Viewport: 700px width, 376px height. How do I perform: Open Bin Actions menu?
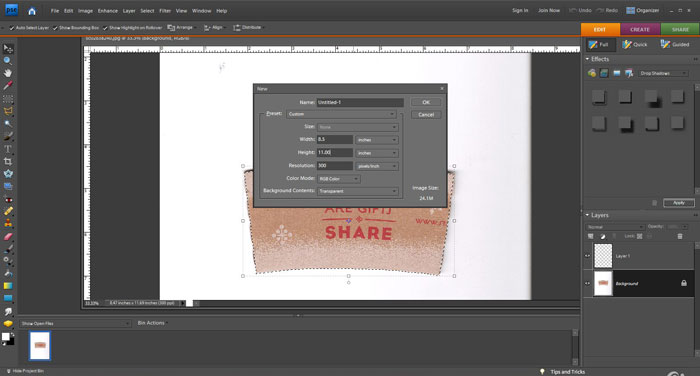pyautogui.click(x=152, y=323)
